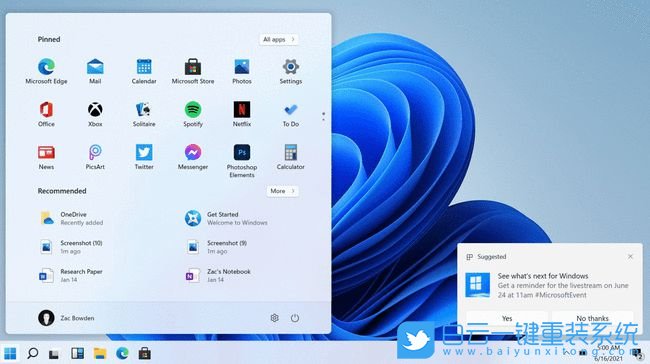Click Yes on the livestream reminder
Viewport: 650px width, 364px height.
click(x=507, y=318)
